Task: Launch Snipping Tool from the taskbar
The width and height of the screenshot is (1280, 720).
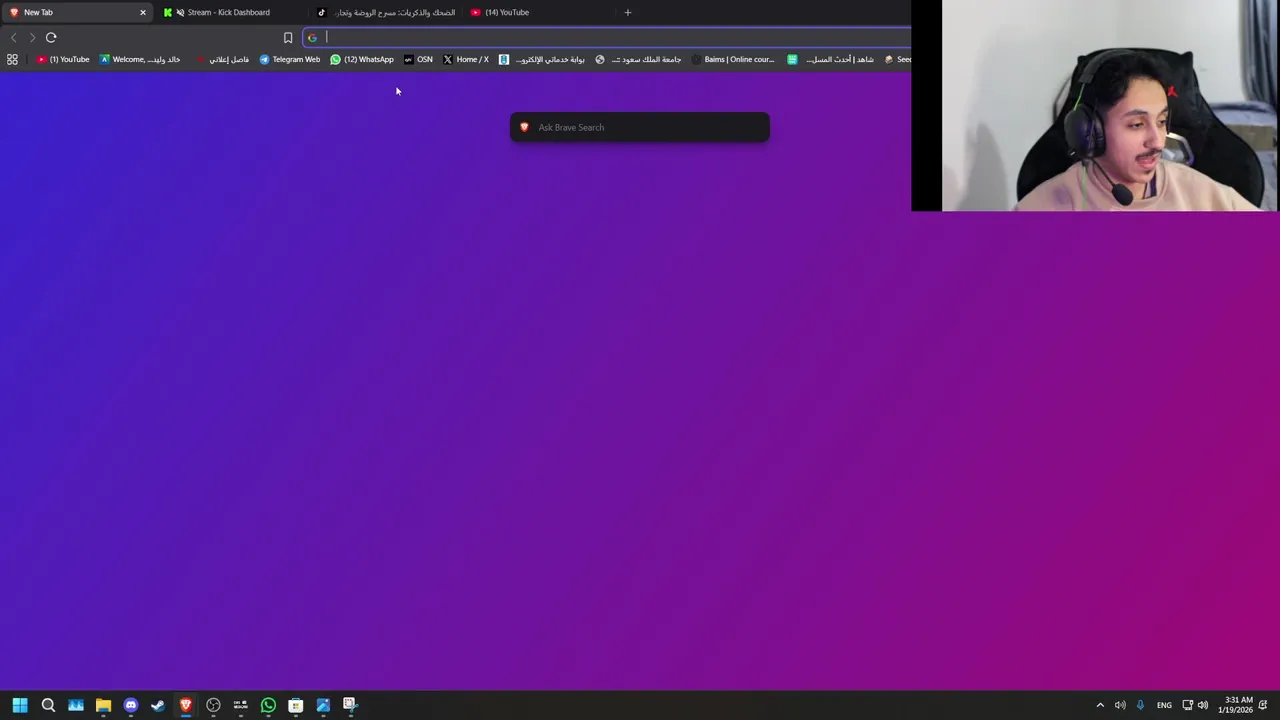Action: click(x=350, y=705)
